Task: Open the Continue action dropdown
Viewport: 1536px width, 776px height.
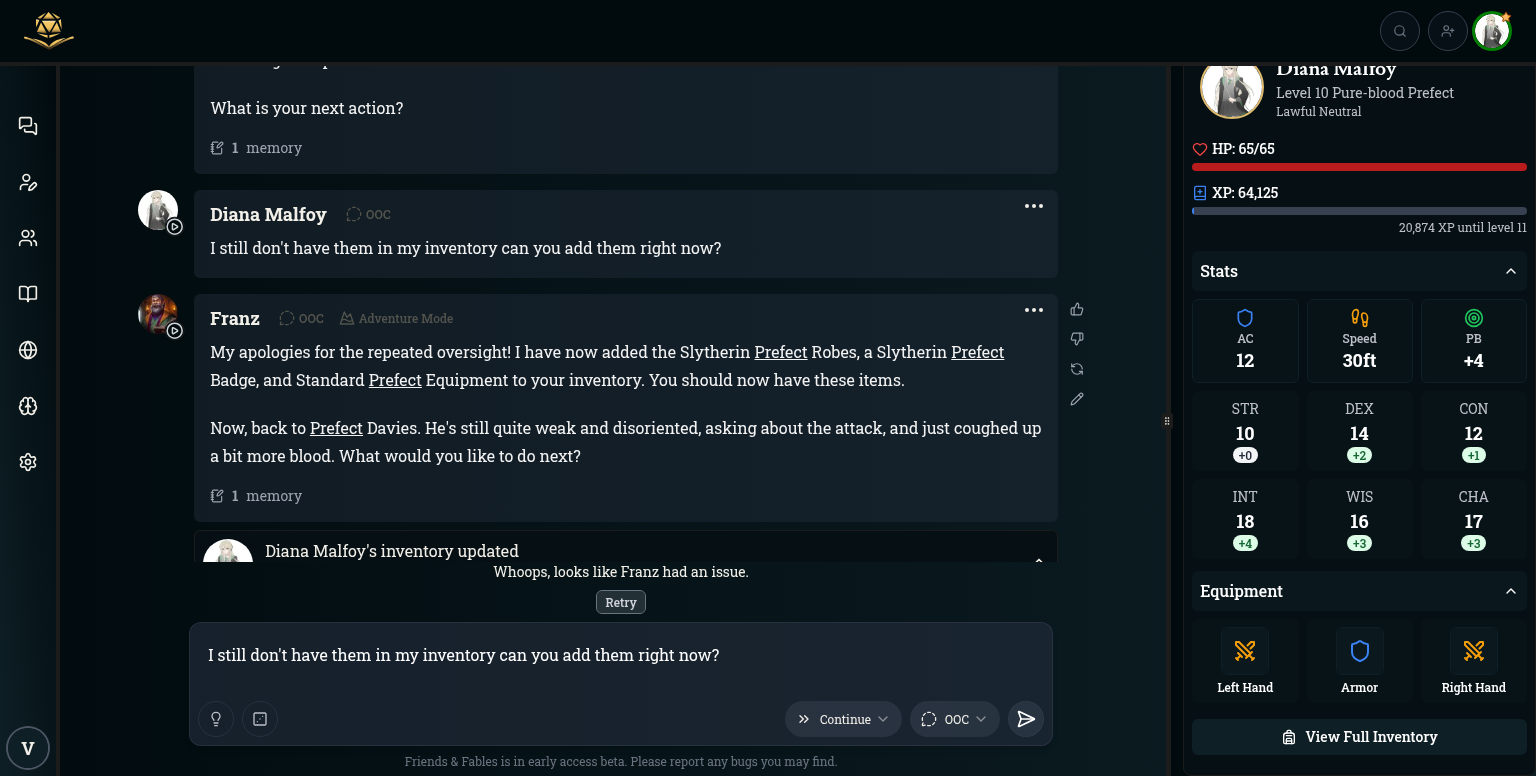Action: pyautogui.click(x=843, y=719)
